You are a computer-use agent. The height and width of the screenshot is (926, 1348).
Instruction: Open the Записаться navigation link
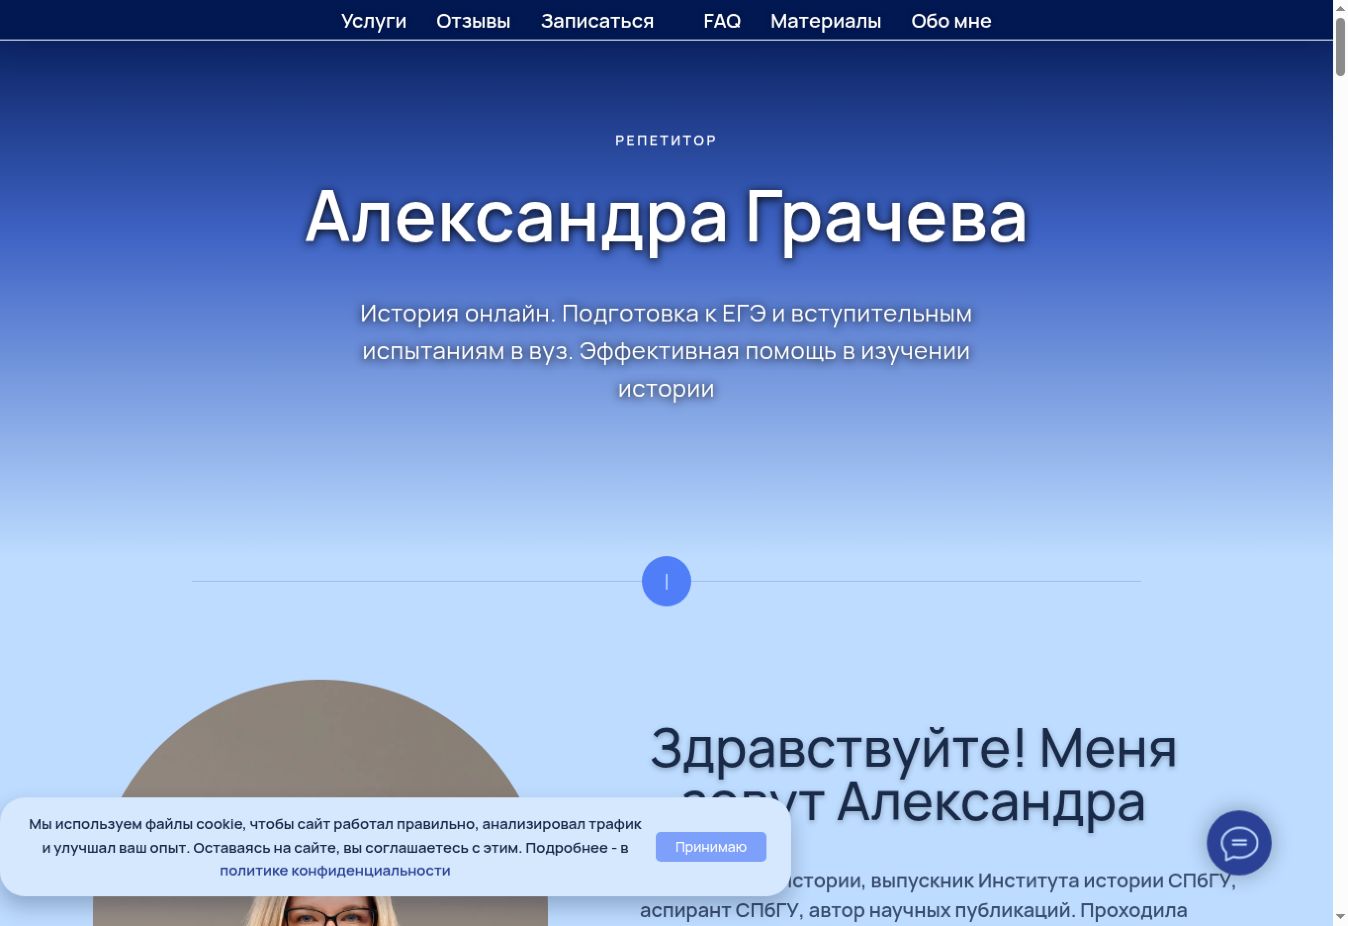pos(597,21)
